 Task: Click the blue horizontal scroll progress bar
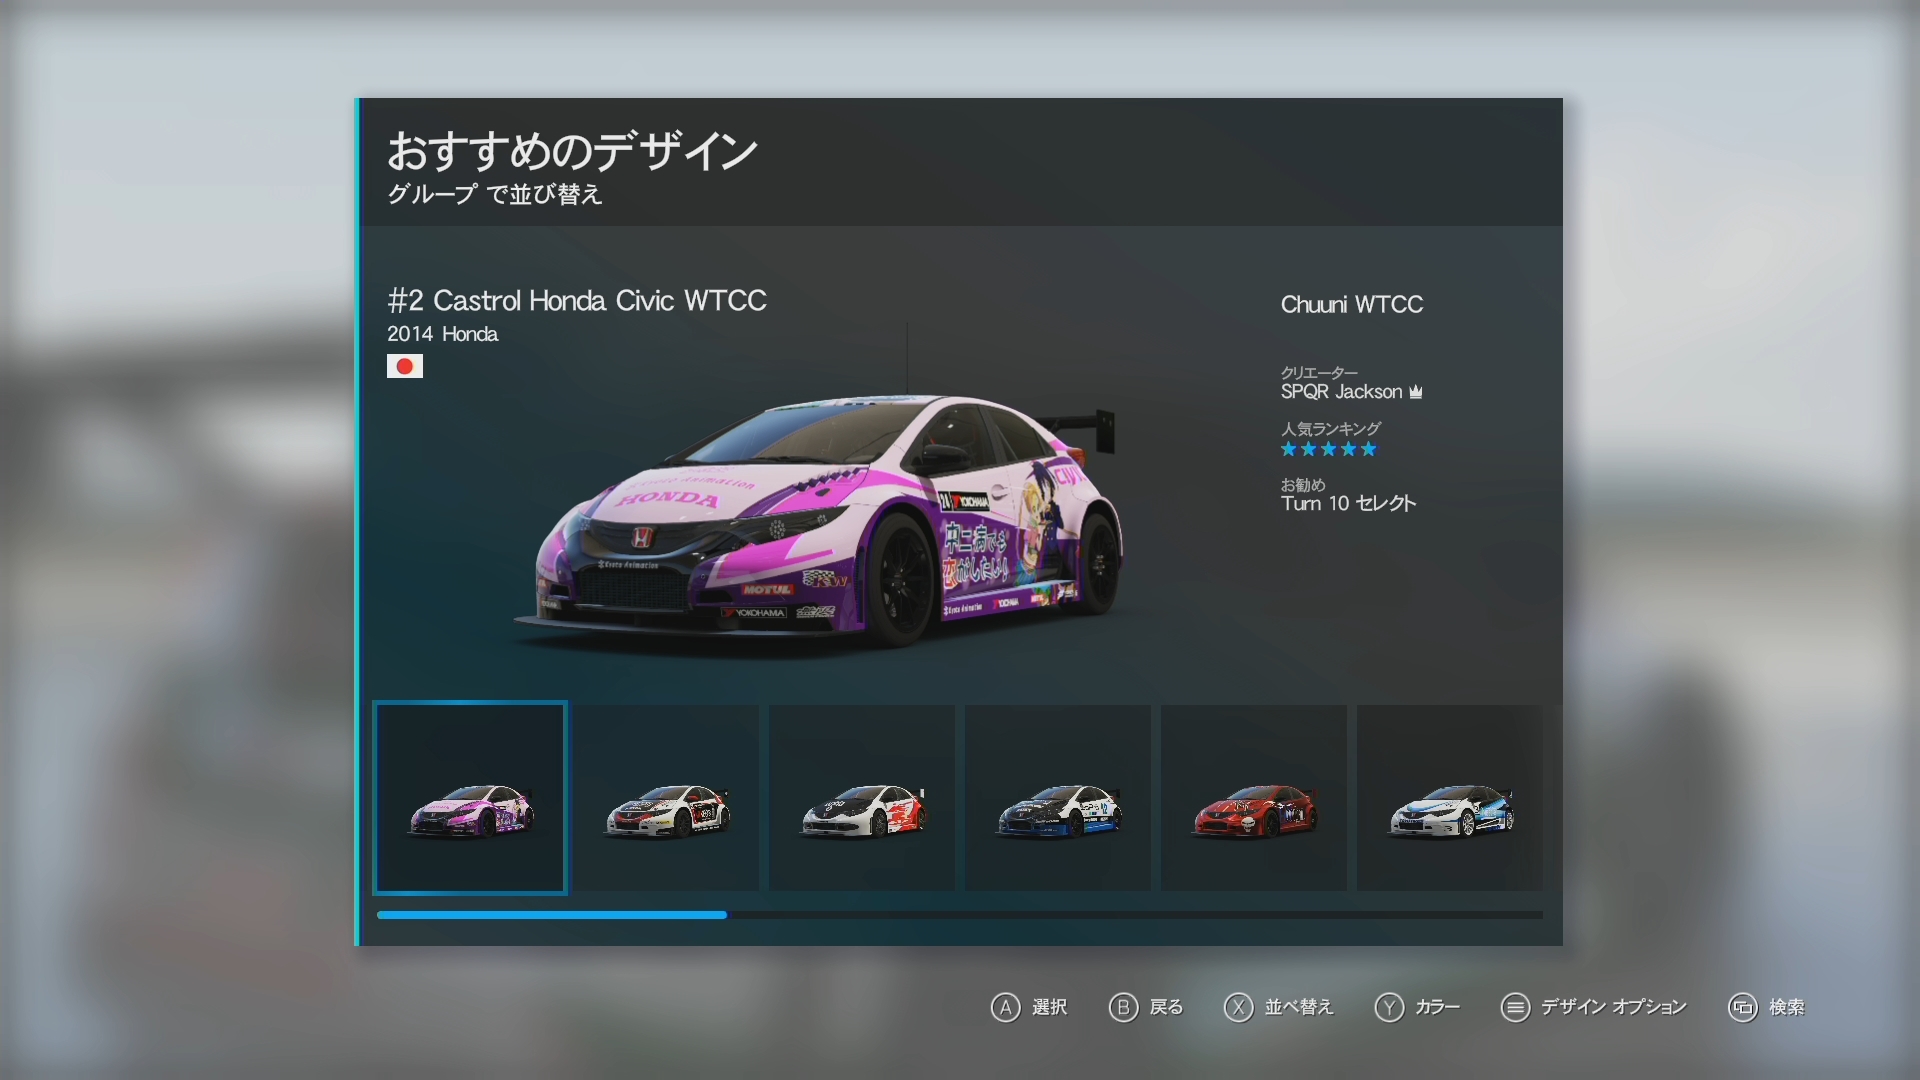551,915
